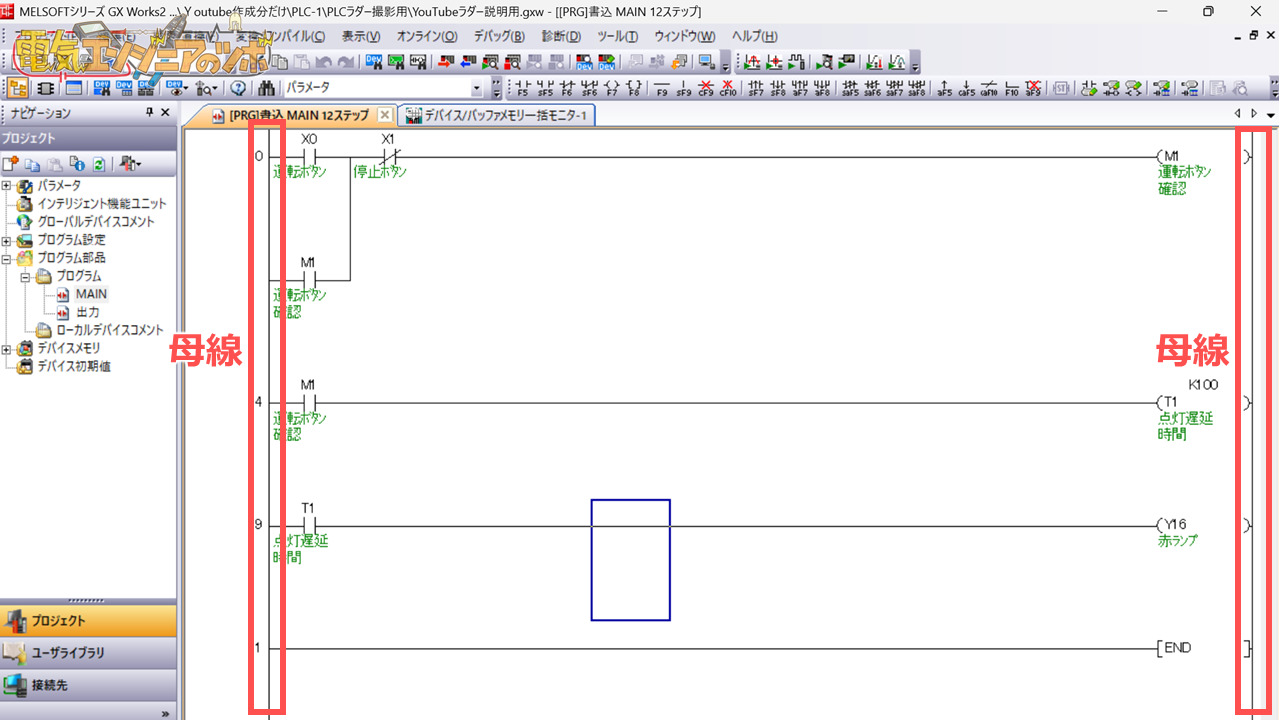1280x720 pixels.
Task: Expand the パラメータ tree node
Action: (7, 186)
